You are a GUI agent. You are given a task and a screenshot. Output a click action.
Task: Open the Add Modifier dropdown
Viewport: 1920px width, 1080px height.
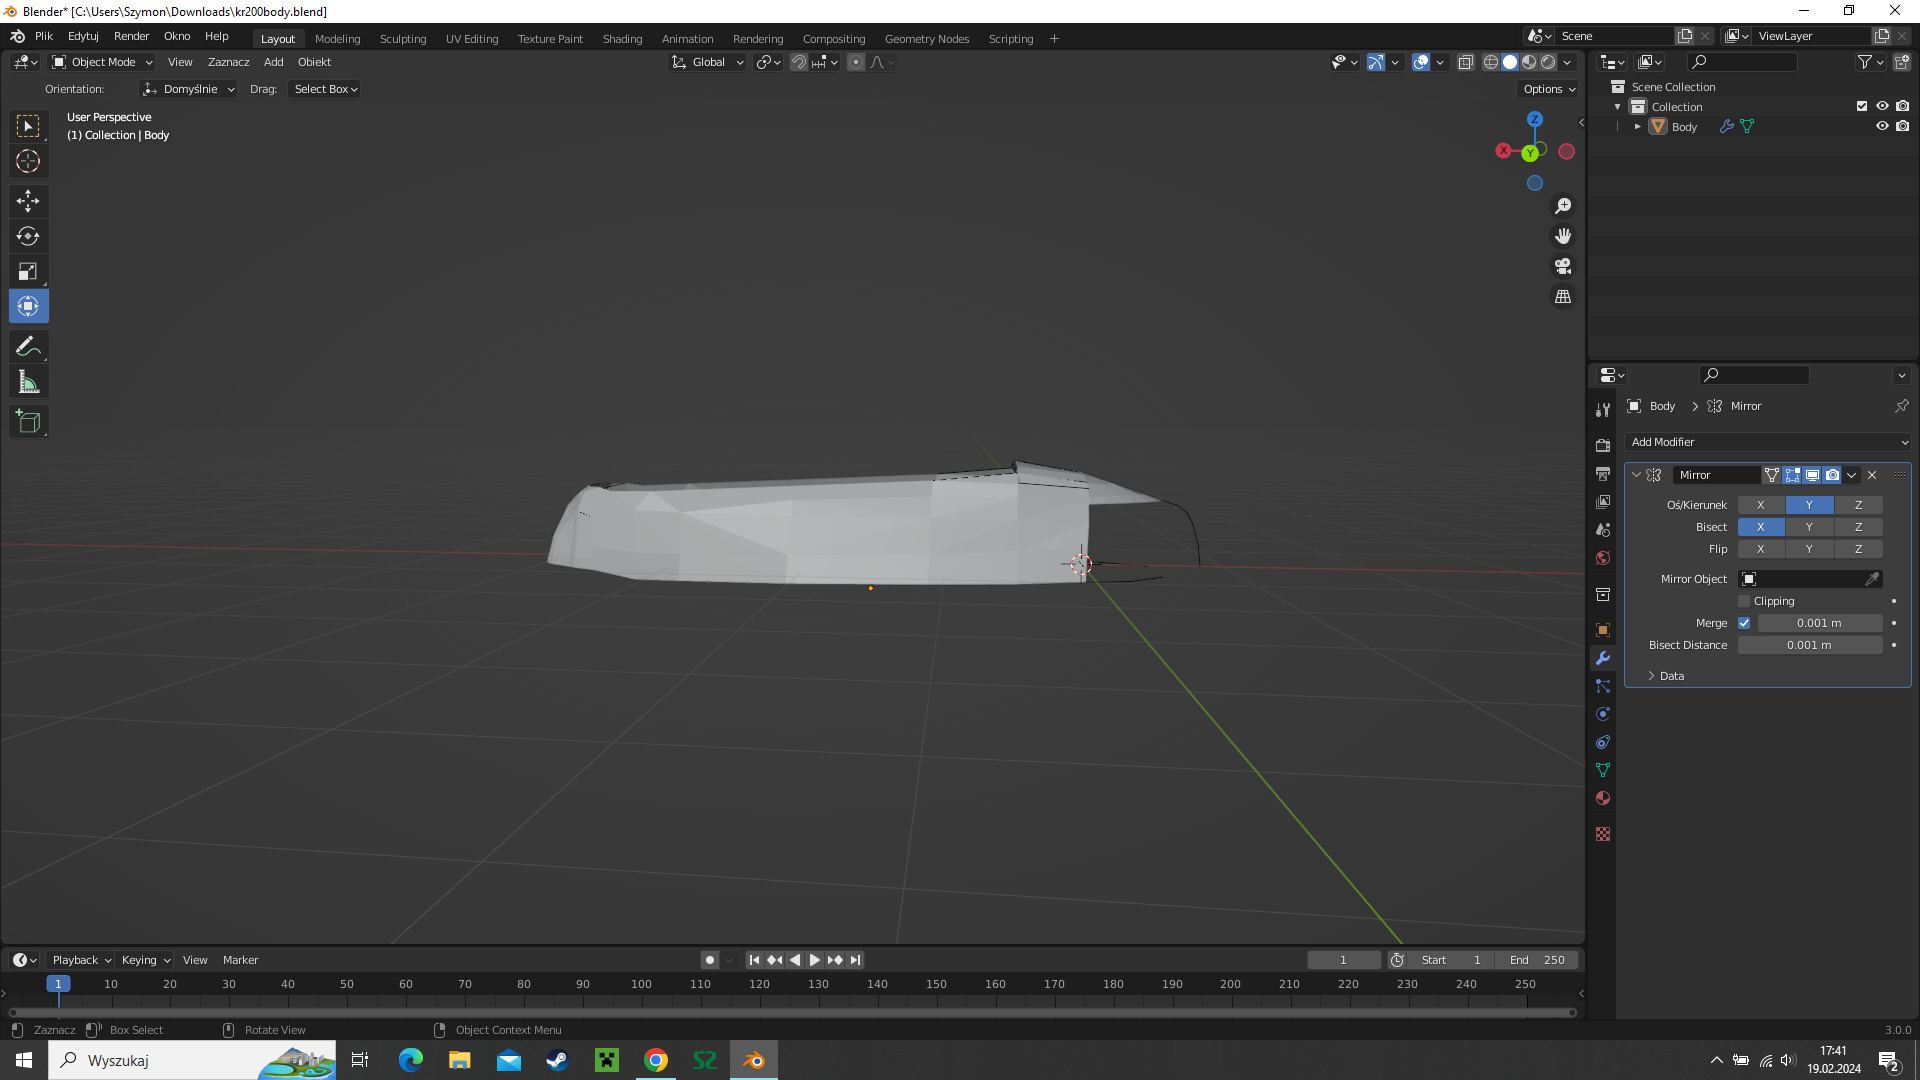(x=1768, y=442)
